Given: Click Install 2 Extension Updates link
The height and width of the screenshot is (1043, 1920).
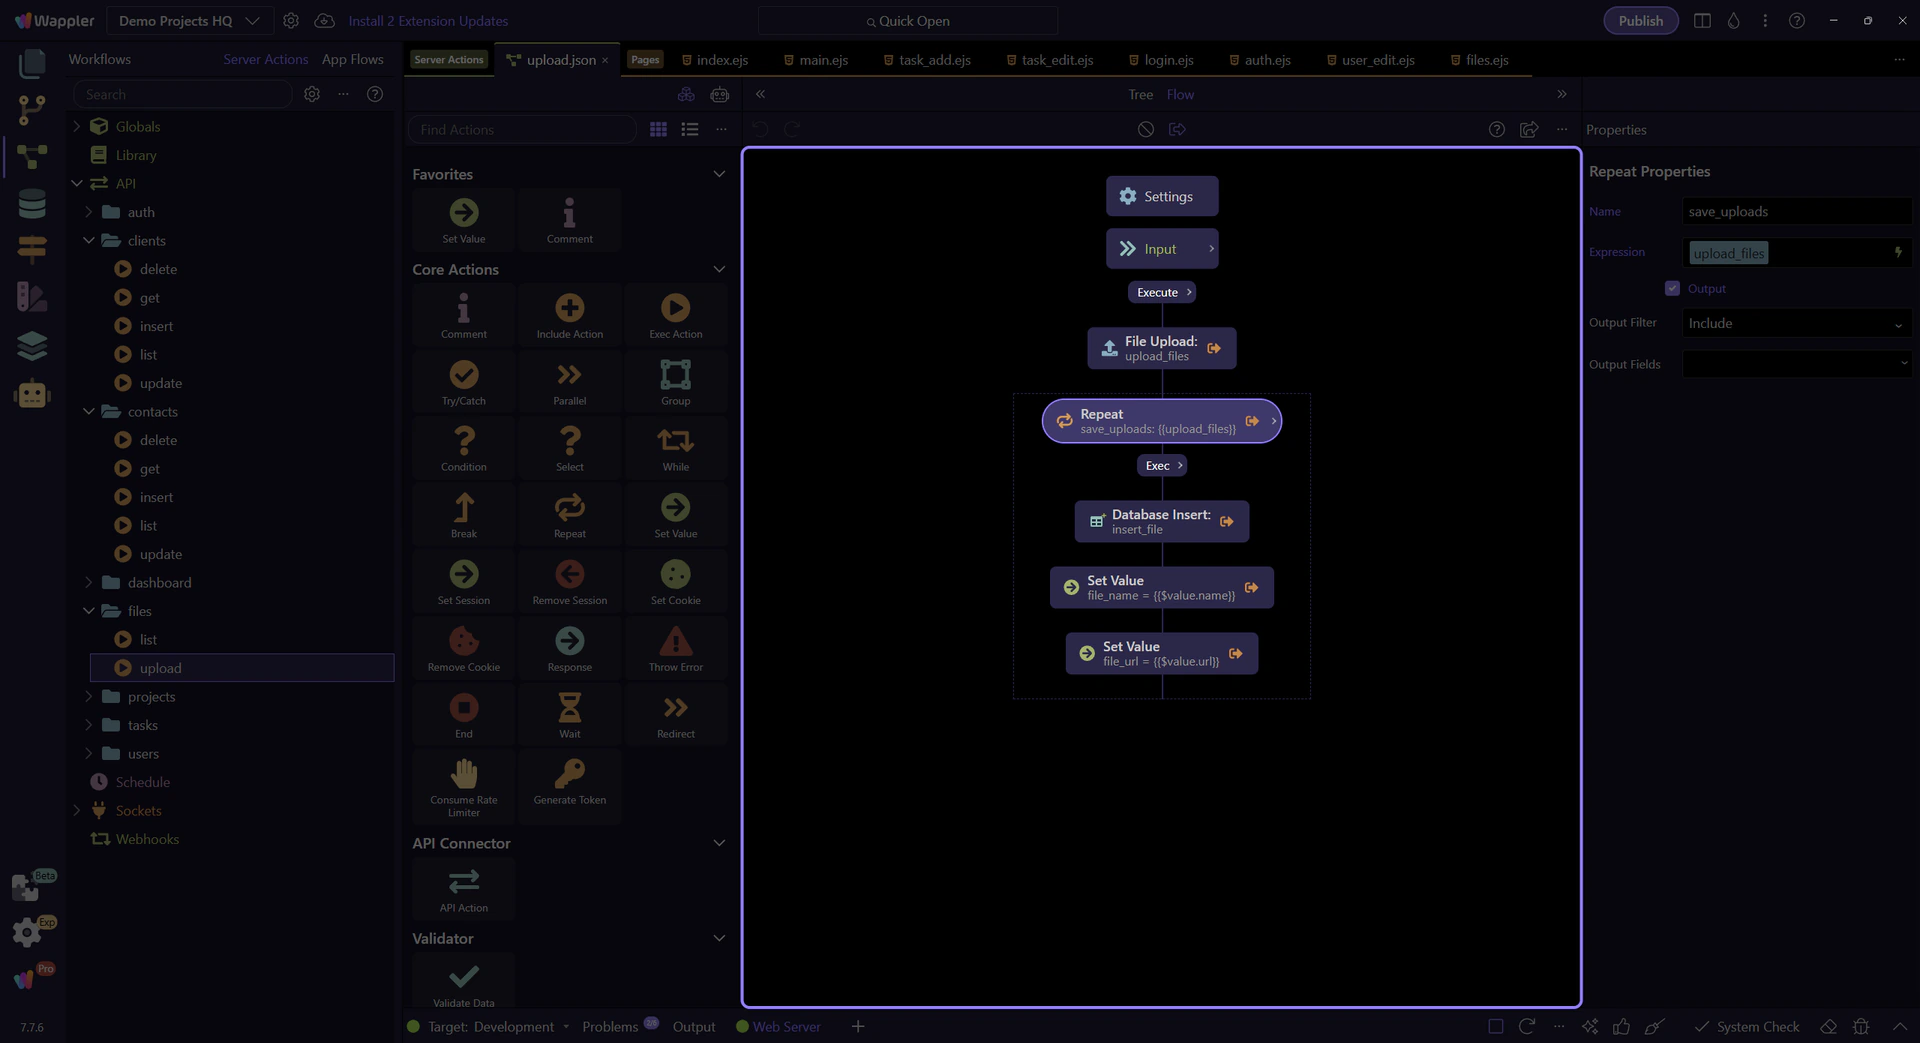Looking at the screenshot, I should pos(428,21).
